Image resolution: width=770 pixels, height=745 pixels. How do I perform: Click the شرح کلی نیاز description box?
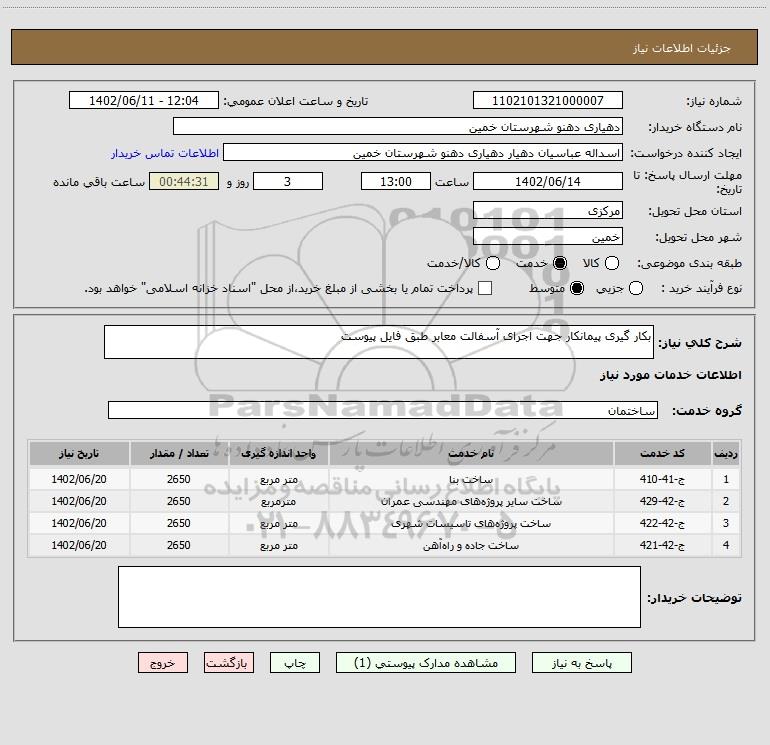(x=379, y=342)
